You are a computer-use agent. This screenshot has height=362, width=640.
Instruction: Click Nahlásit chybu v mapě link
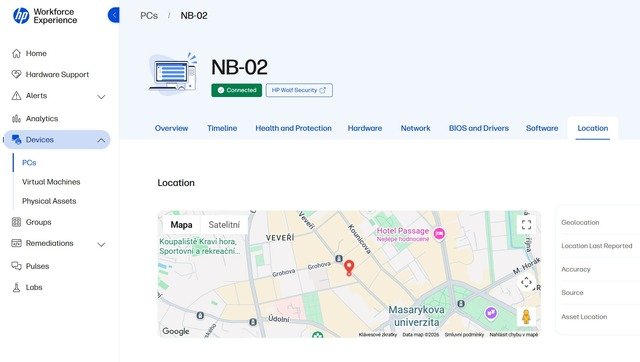(x=513, y=334)
